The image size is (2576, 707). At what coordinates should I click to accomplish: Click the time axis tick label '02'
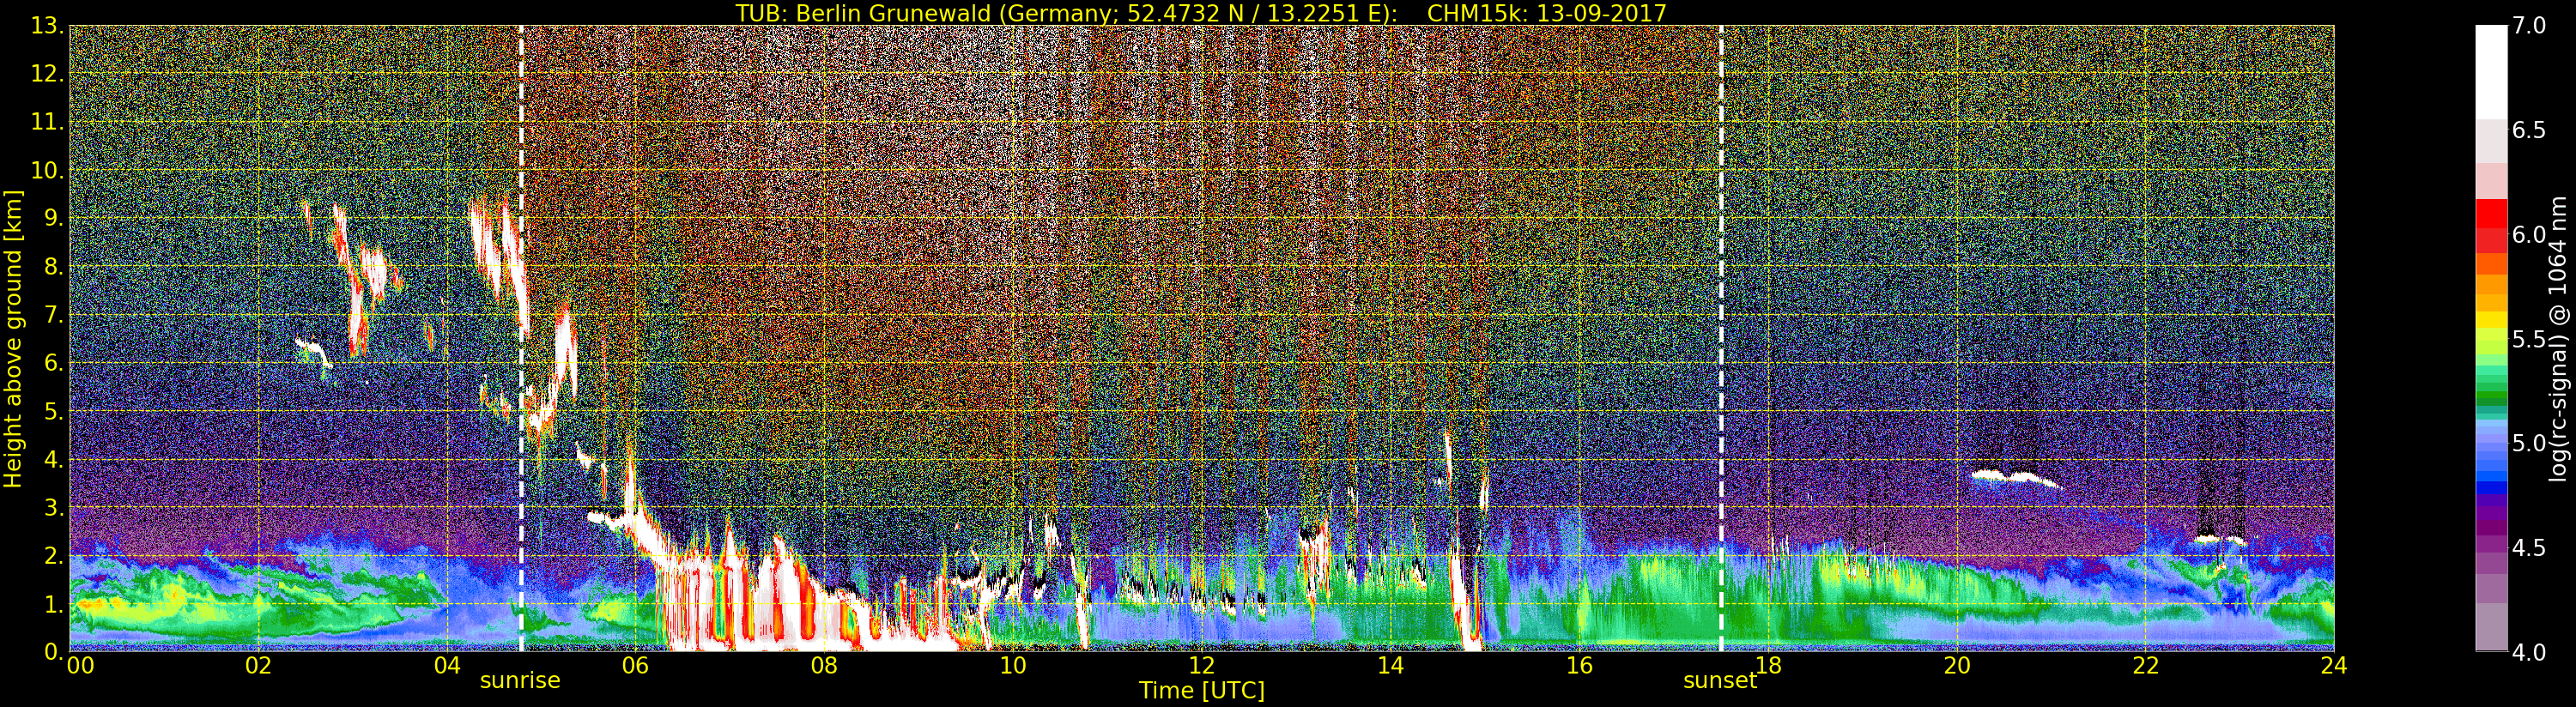point(259,665)
